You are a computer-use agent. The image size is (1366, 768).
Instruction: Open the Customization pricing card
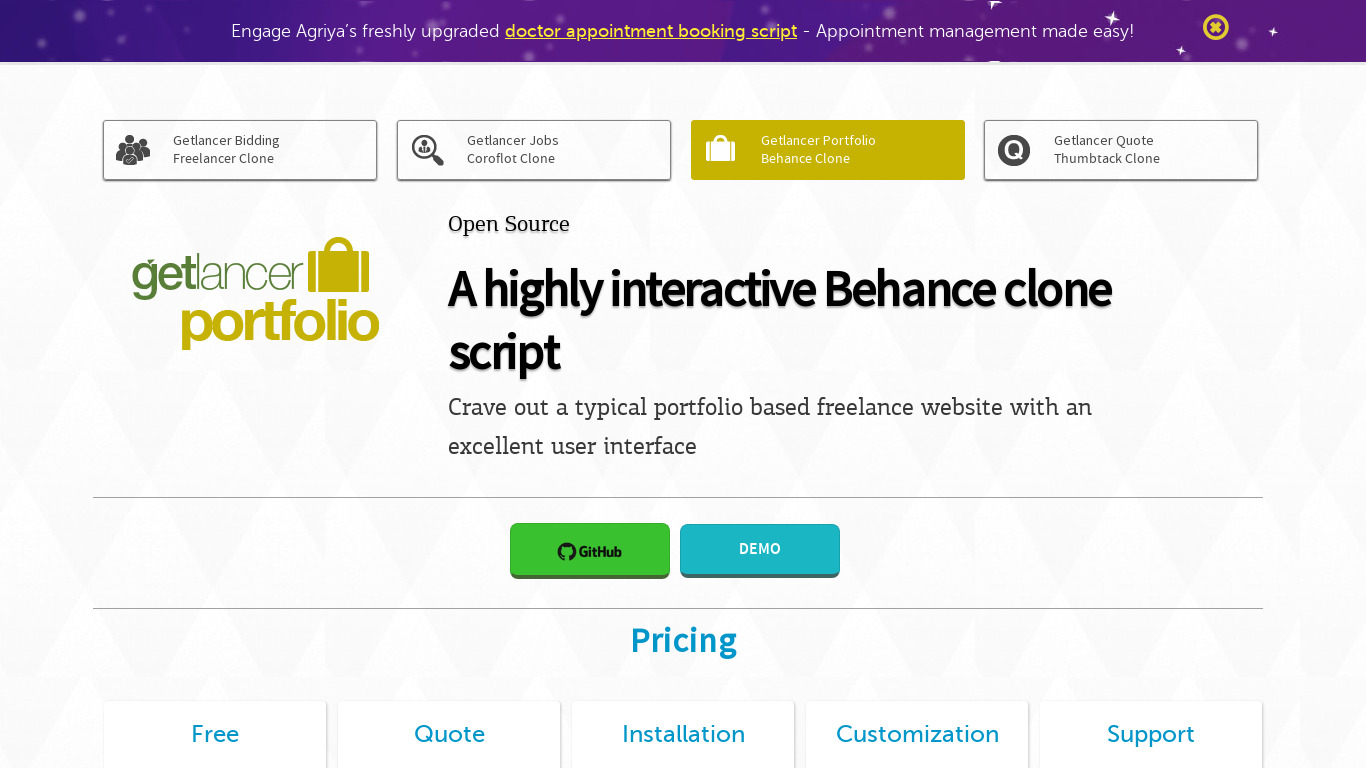(917, 734)
